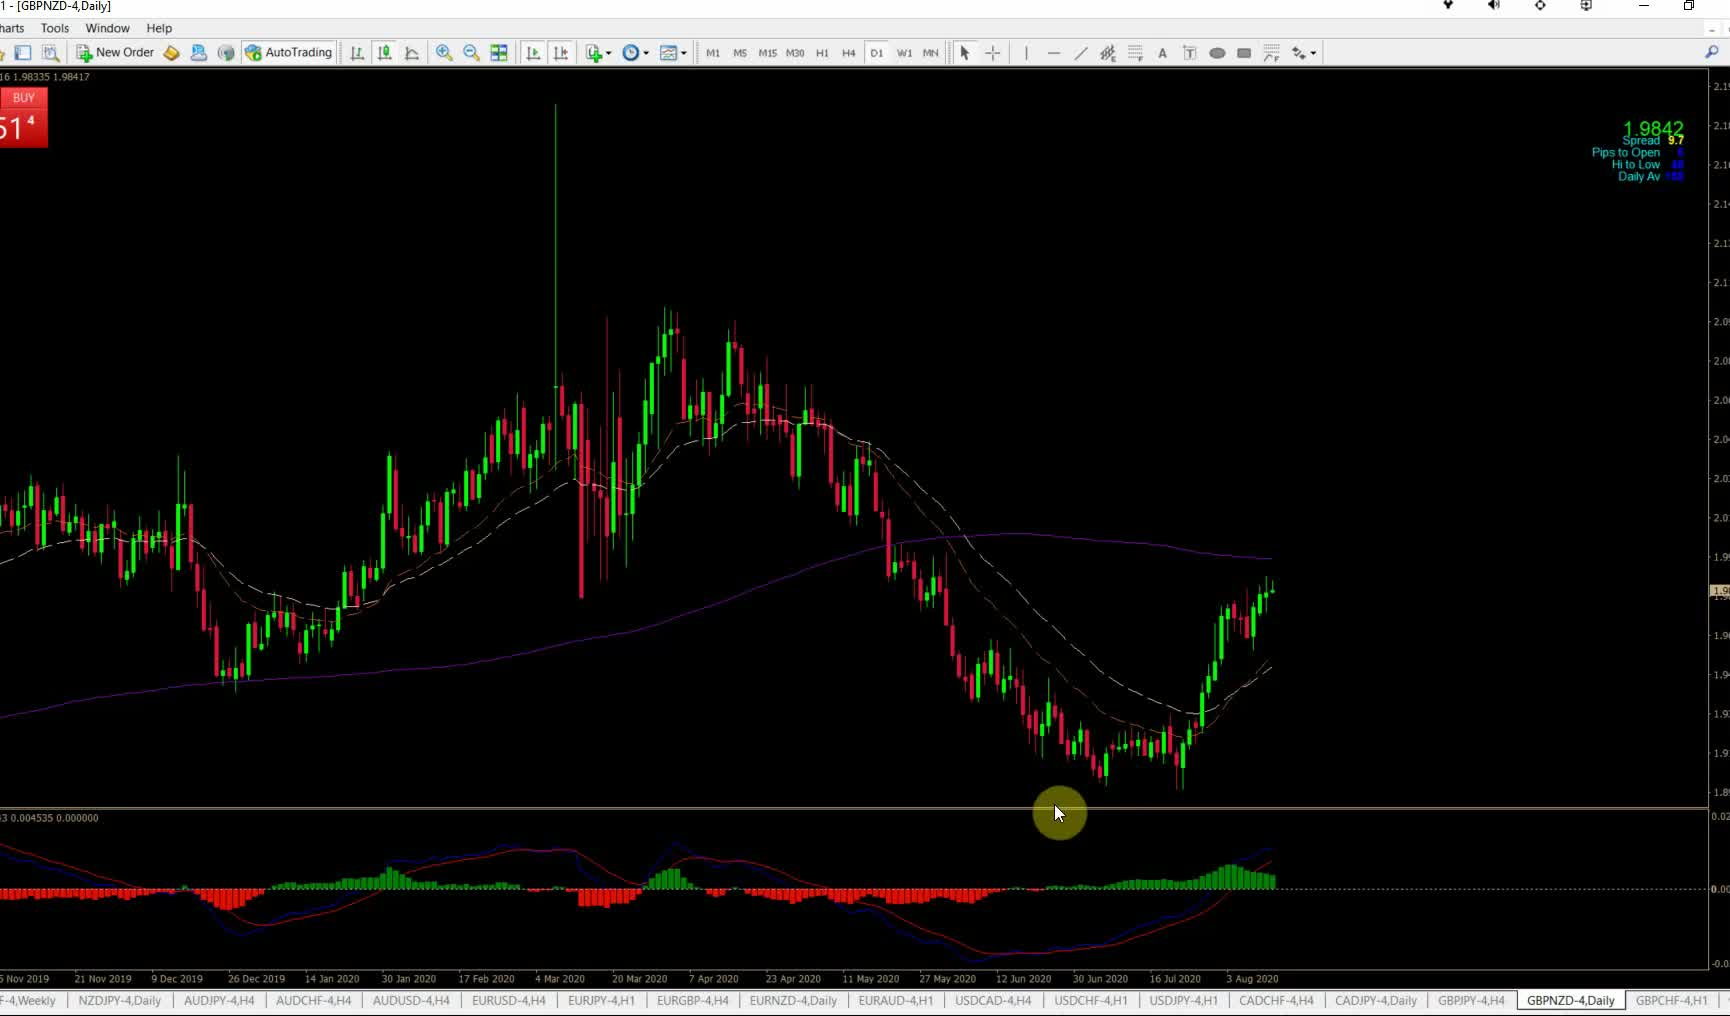The height and width of the screenshot is (1016, 1730).
Task: Switch to EURGBP-4,H4 chart tab
Action: click(x=692, y=1000)
